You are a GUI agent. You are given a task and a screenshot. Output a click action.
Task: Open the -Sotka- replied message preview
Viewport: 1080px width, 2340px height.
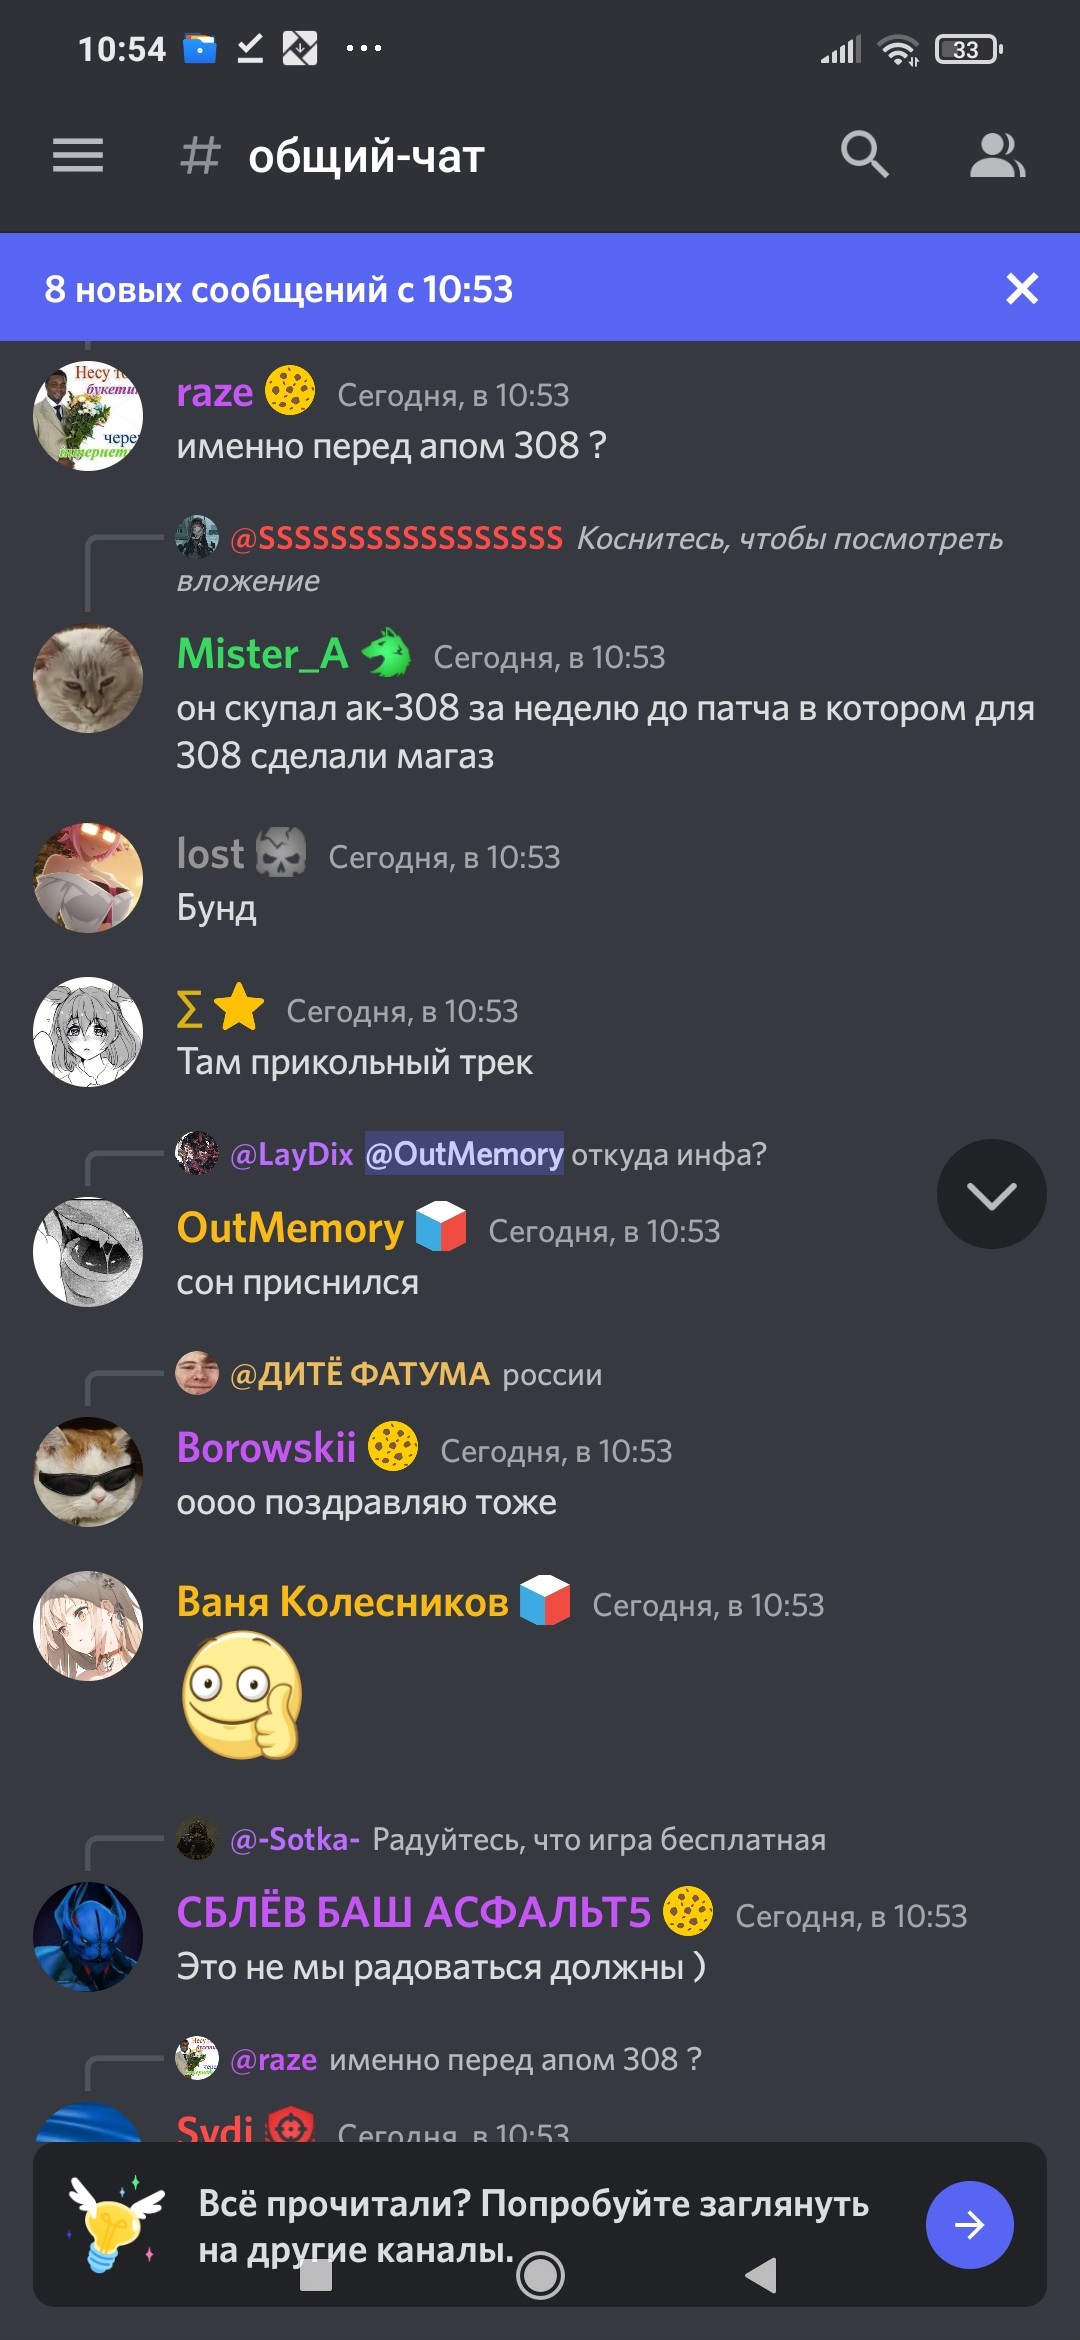[x=501, y=1839]
